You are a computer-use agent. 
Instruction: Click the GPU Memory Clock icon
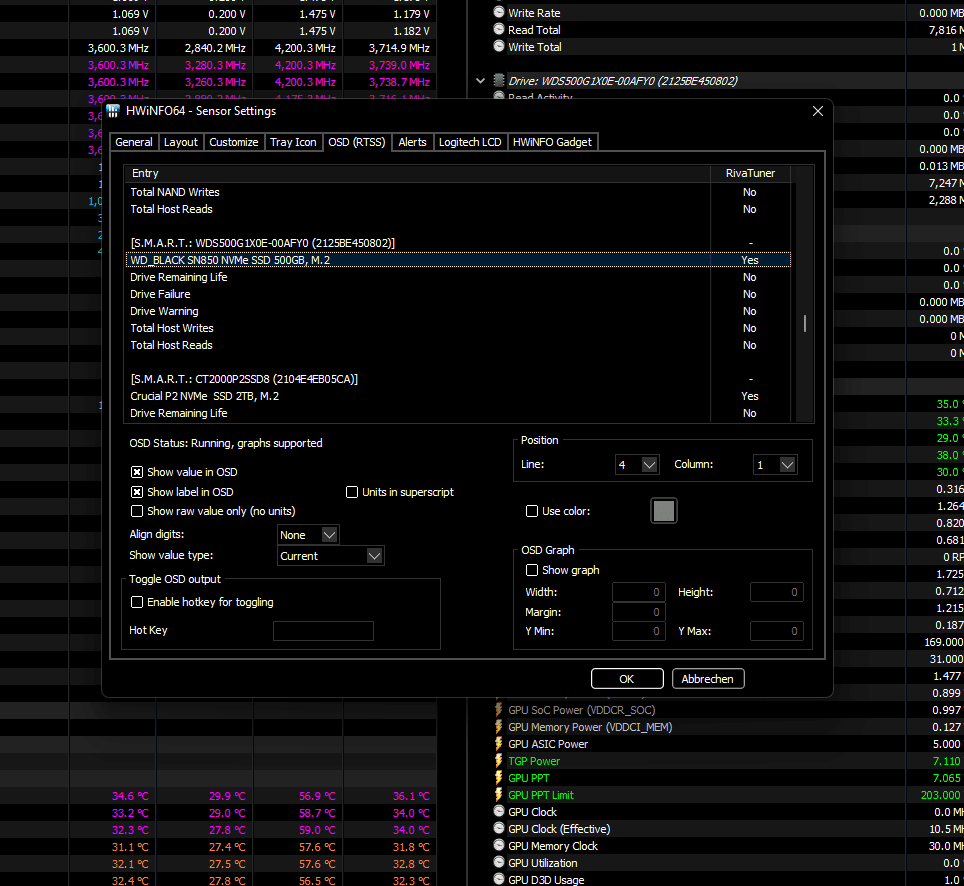499,846
